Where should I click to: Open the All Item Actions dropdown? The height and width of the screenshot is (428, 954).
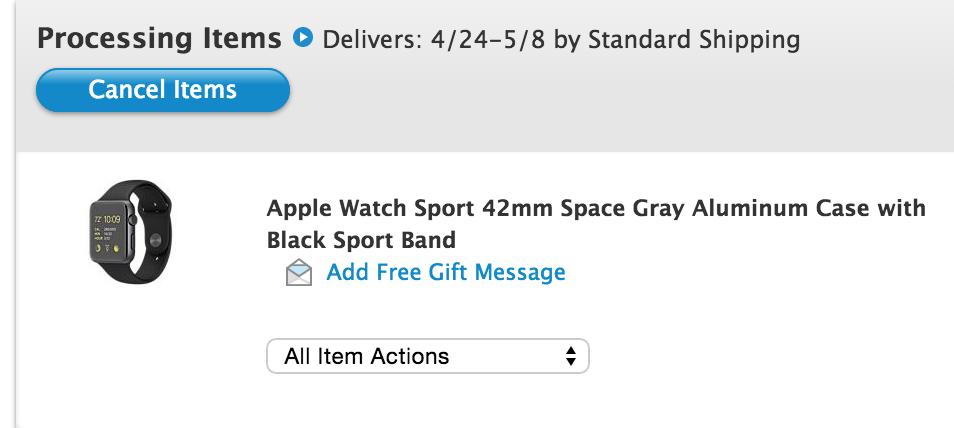[x=428, y=356]
